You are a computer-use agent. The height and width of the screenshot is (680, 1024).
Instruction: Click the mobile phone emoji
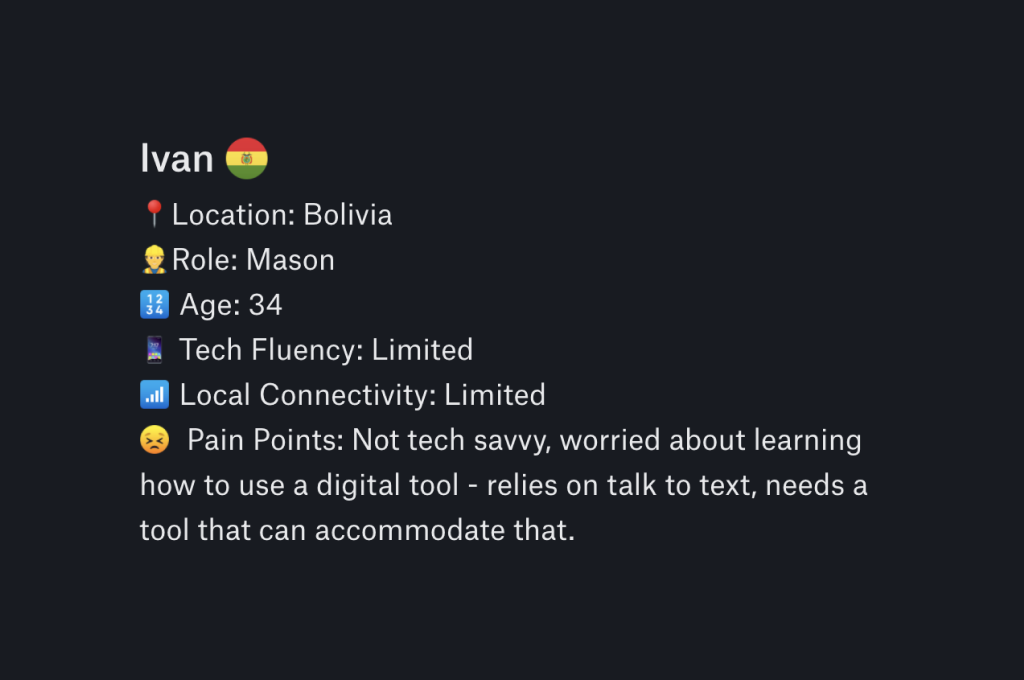(x=154, y=349)
